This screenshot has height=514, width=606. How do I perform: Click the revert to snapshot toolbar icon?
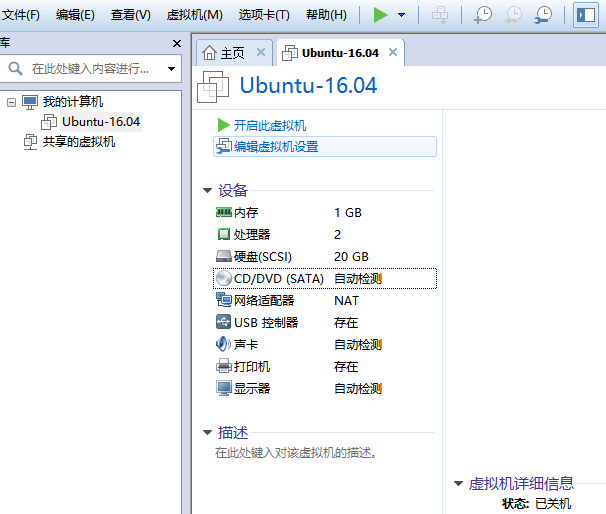513,15
